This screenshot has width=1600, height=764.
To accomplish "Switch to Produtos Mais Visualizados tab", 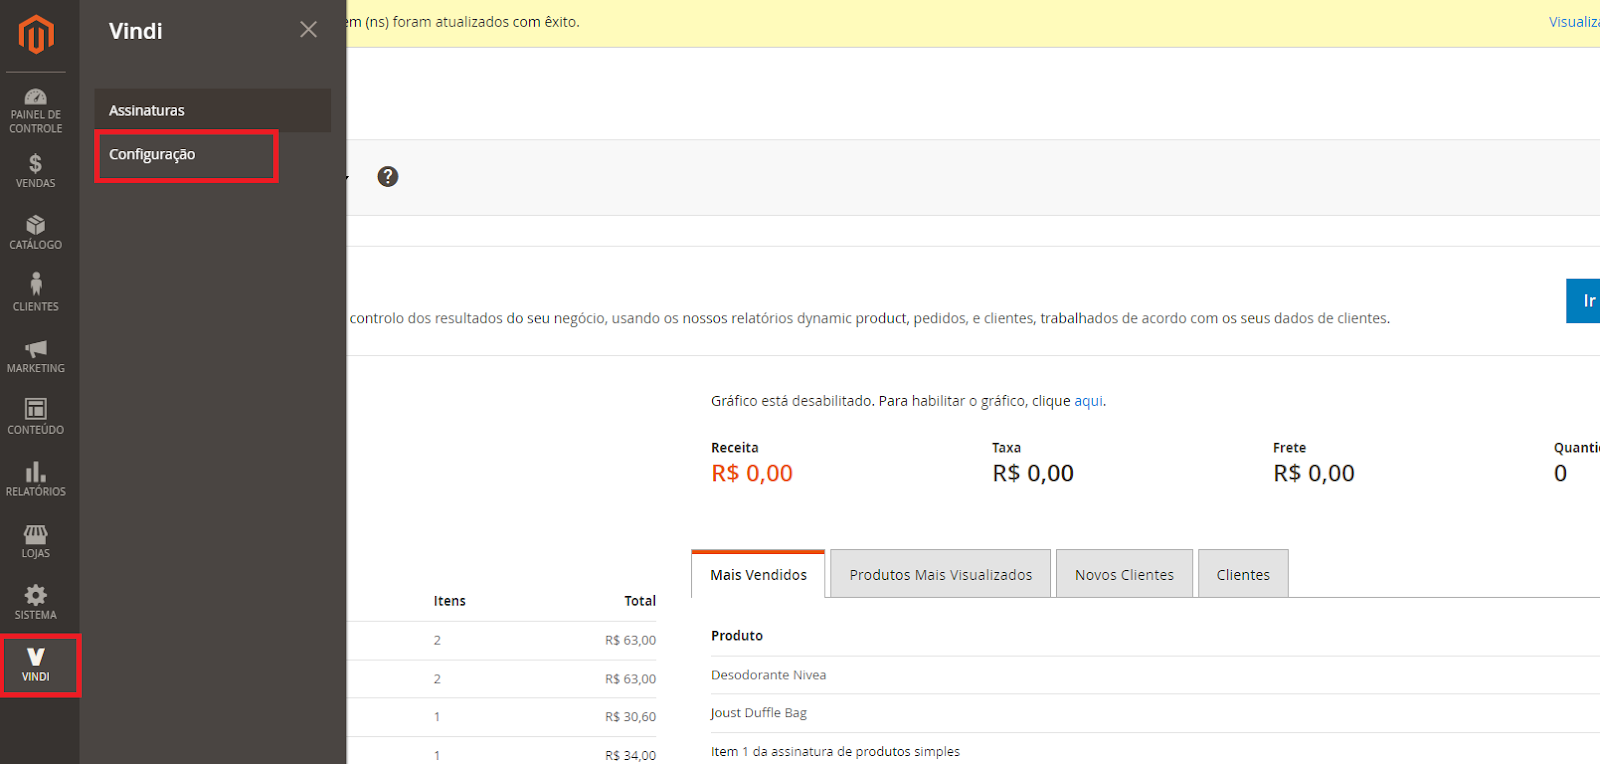I will 940,575.
